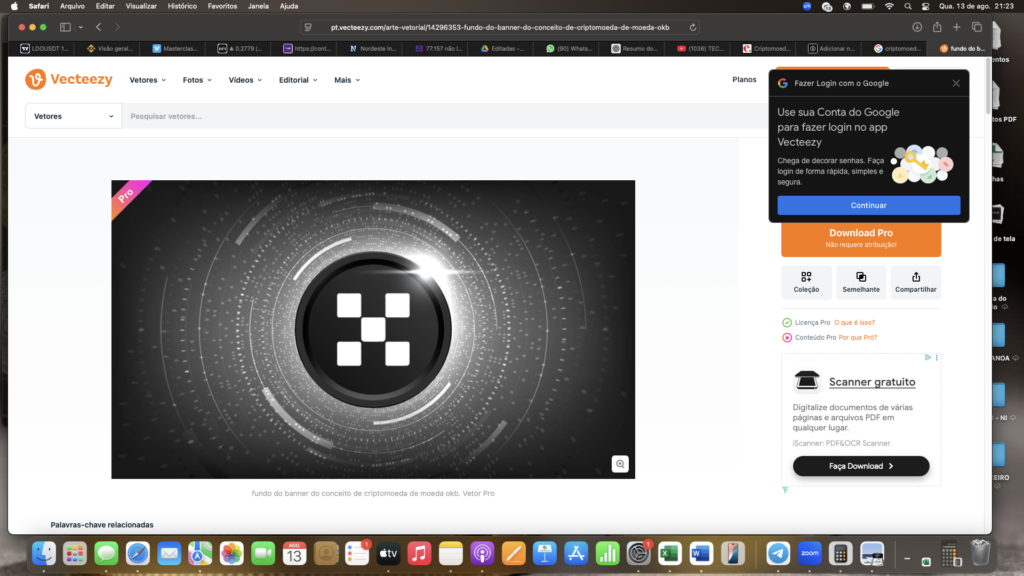Switch to the Masterclas... tab
1024x576 pixels.
(x=174, y=48)
